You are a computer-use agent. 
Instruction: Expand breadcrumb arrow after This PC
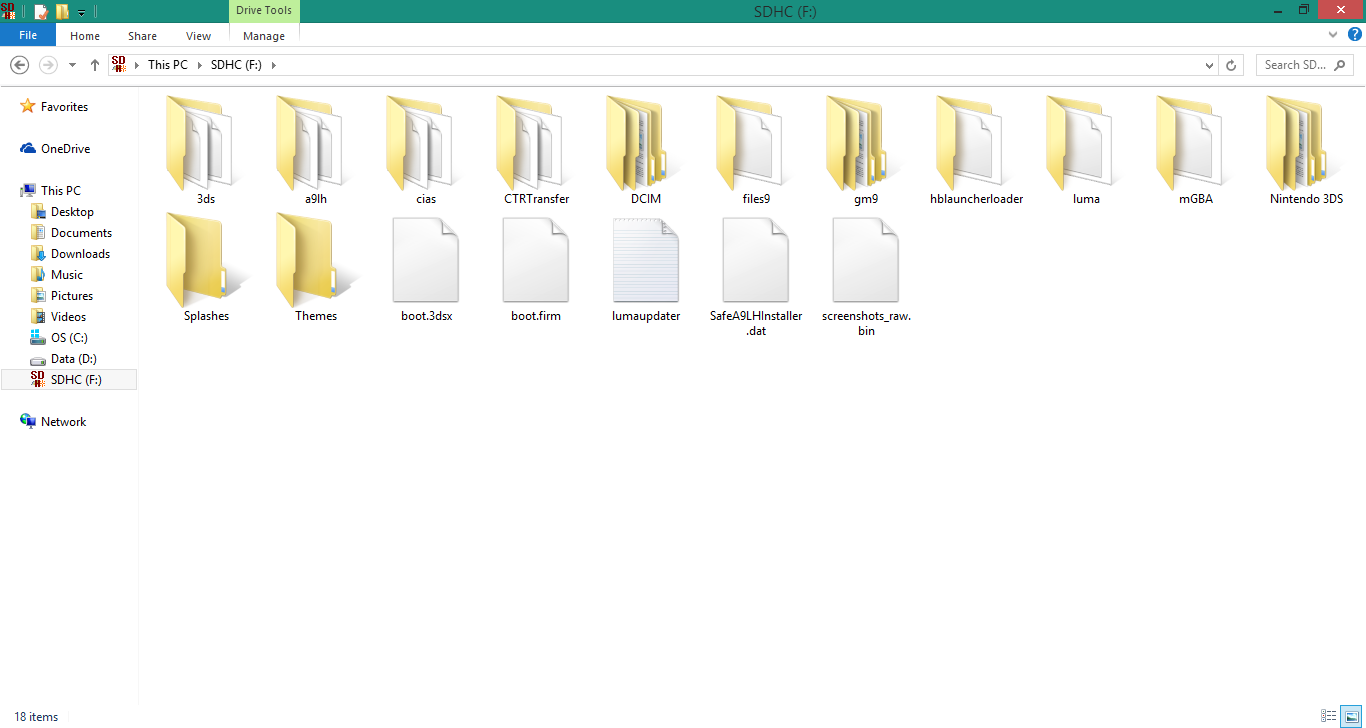[199, 65]
